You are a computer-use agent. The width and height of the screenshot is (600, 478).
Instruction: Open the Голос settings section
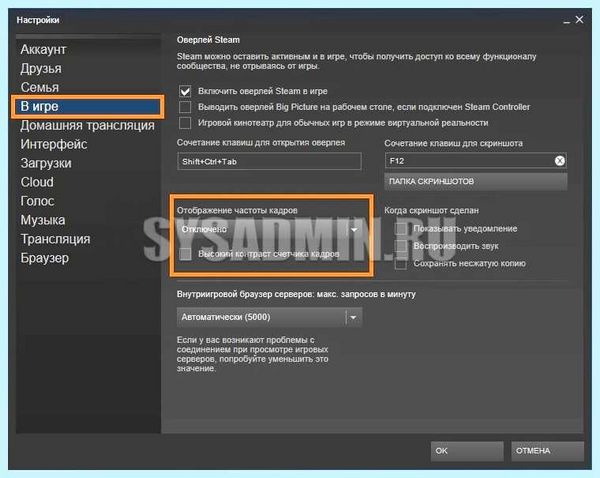tap(38, 201)
